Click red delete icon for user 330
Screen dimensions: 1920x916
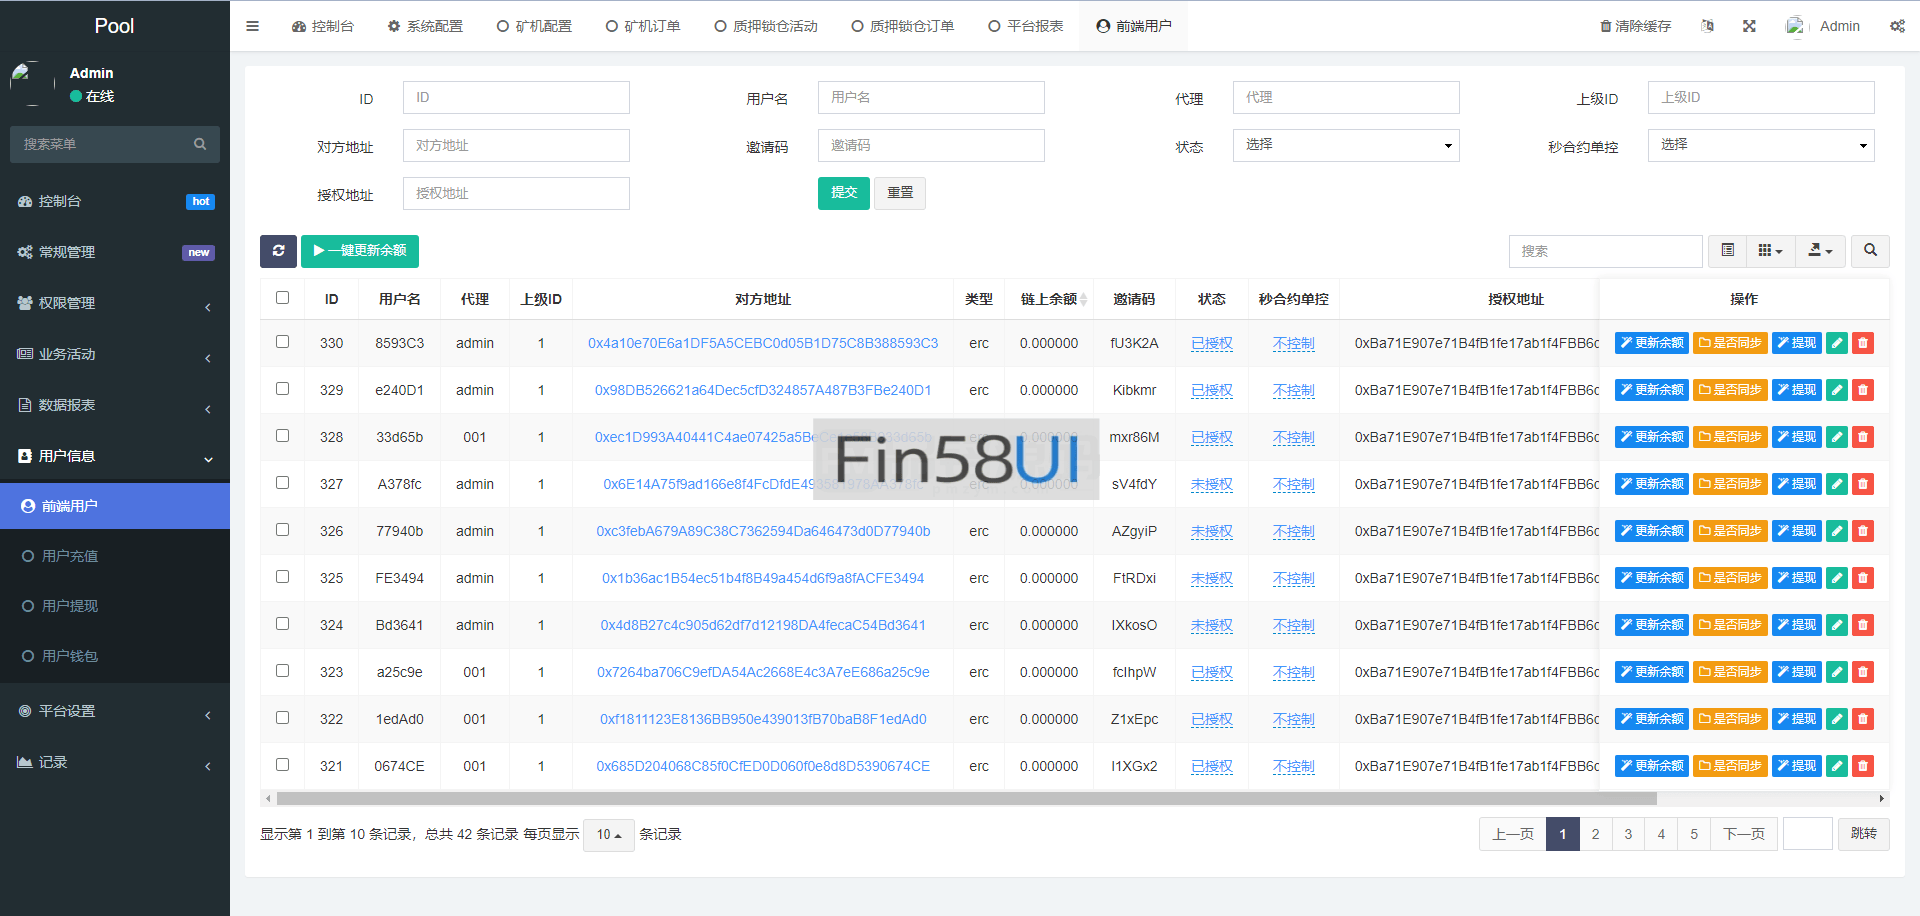(1862, 343)
